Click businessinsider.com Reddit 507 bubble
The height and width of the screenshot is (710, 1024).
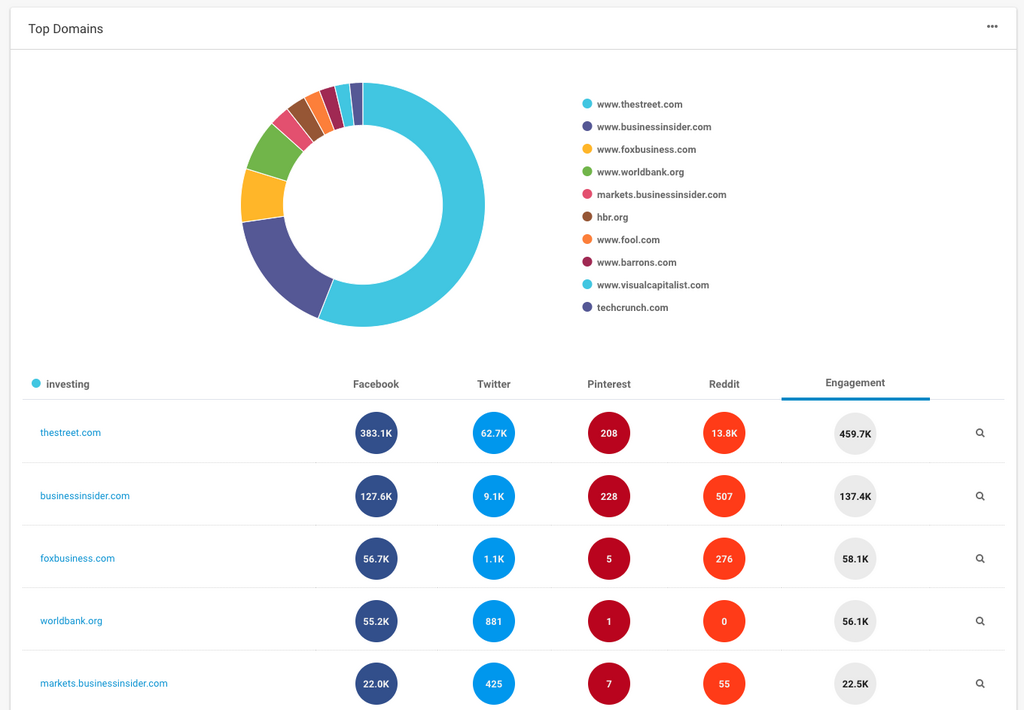click(724, 496)
